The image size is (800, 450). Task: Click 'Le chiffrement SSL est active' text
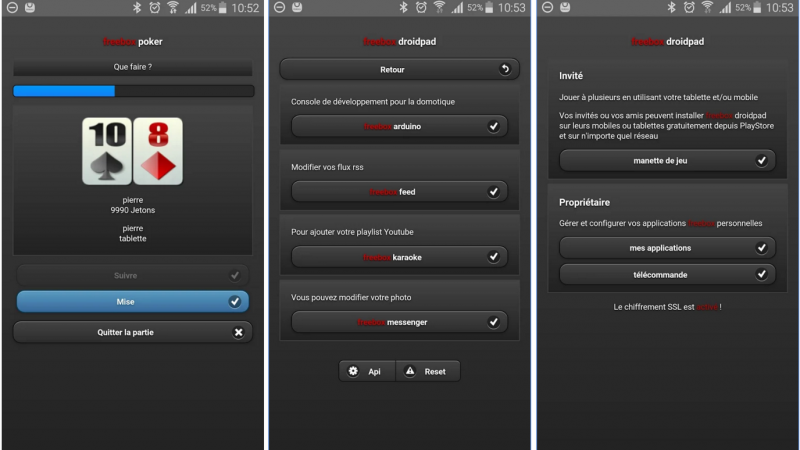click(x=667, y=307)
